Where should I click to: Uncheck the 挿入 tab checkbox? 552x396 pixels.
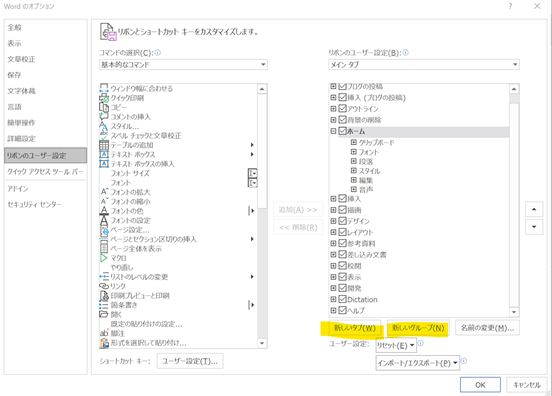(x=342, y=199)
